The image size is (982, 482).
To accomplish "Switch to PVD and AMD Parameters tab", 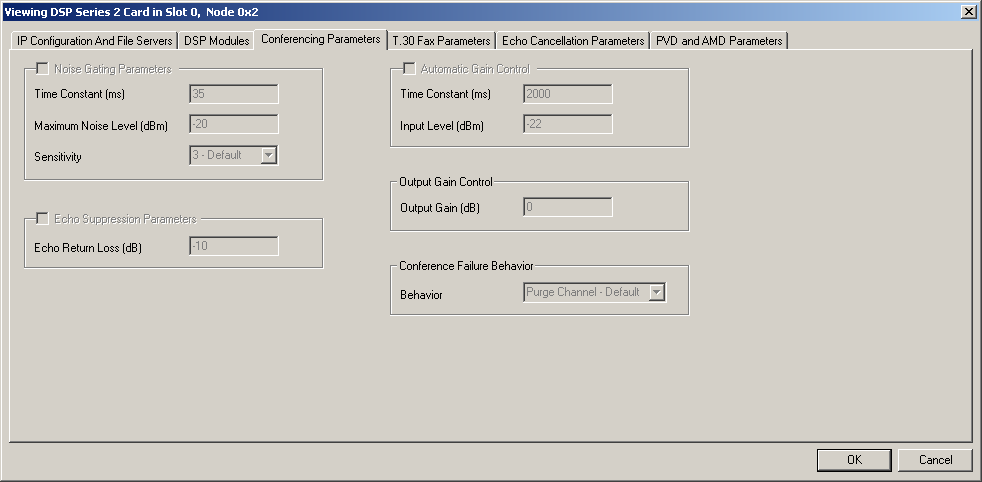I will (719, 41).
